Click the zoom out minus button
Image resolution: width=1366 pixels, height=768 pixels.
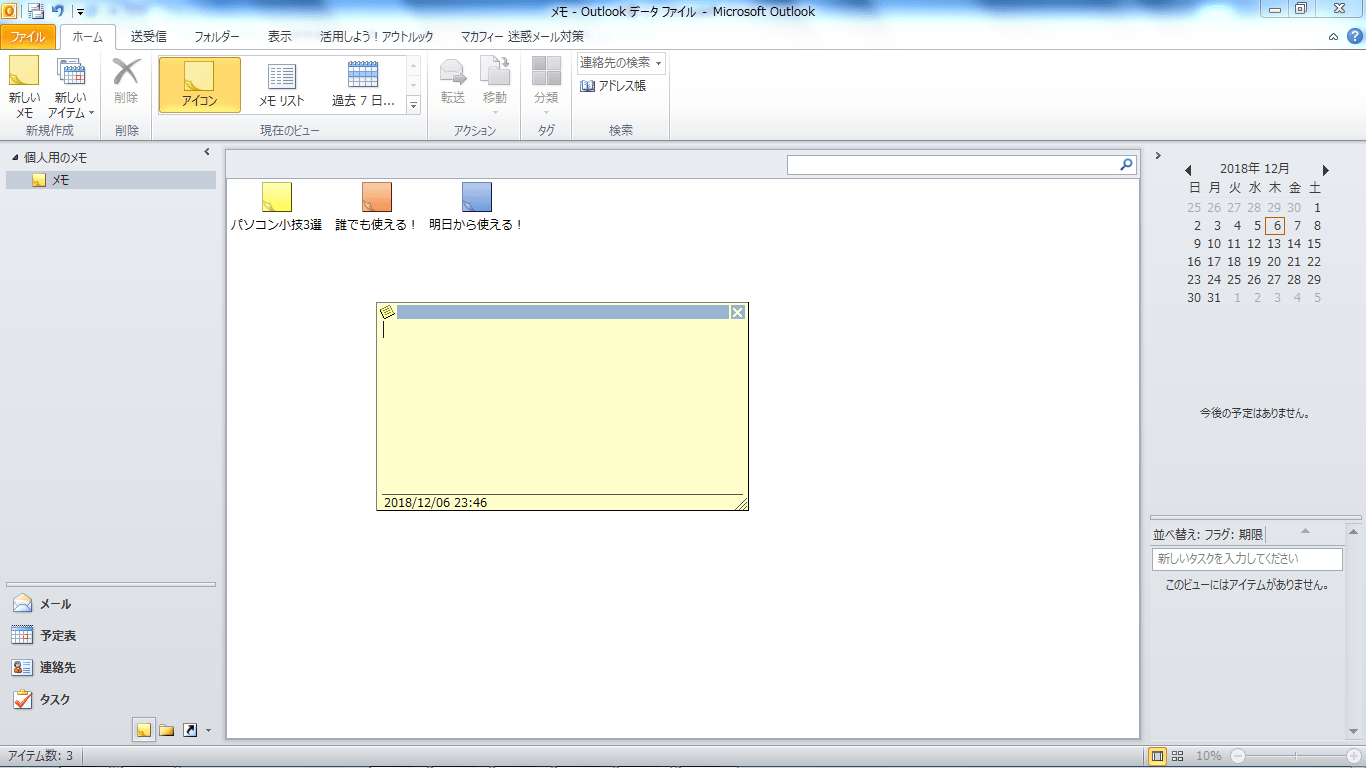point(1238,756)
